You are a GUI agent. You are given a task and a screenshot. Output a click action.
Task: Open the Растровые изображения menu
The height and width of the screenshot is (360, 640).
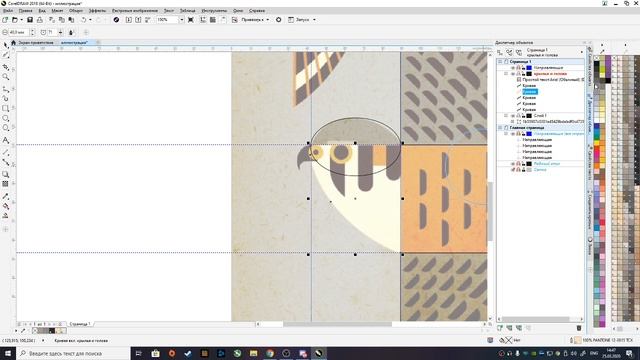click(x=135, y=11)
